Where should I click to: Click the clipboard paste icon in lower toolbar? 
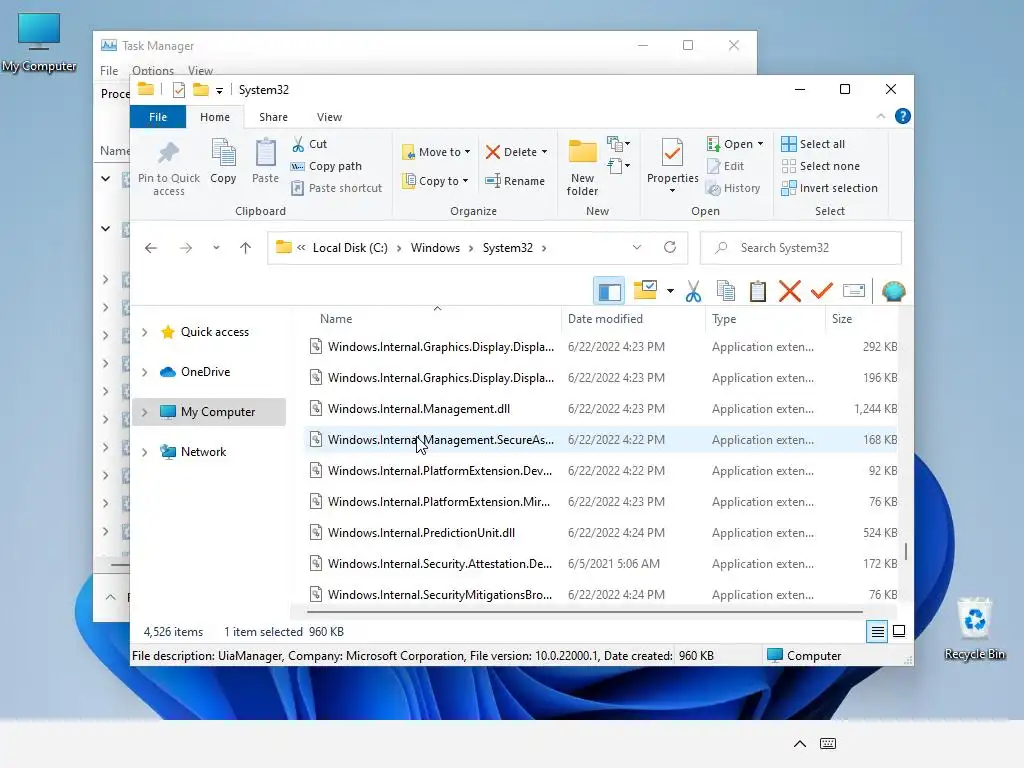[758, 291]
